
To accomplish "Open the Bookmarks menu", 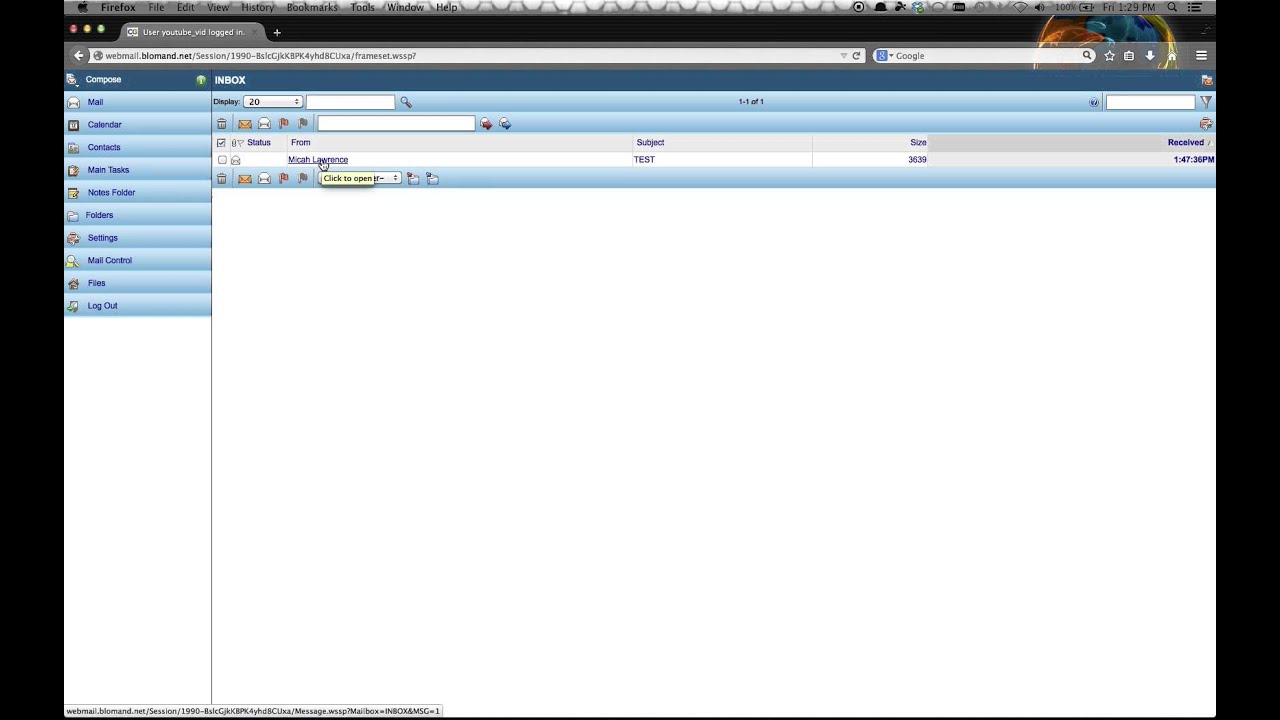I will tap(312, 7).
